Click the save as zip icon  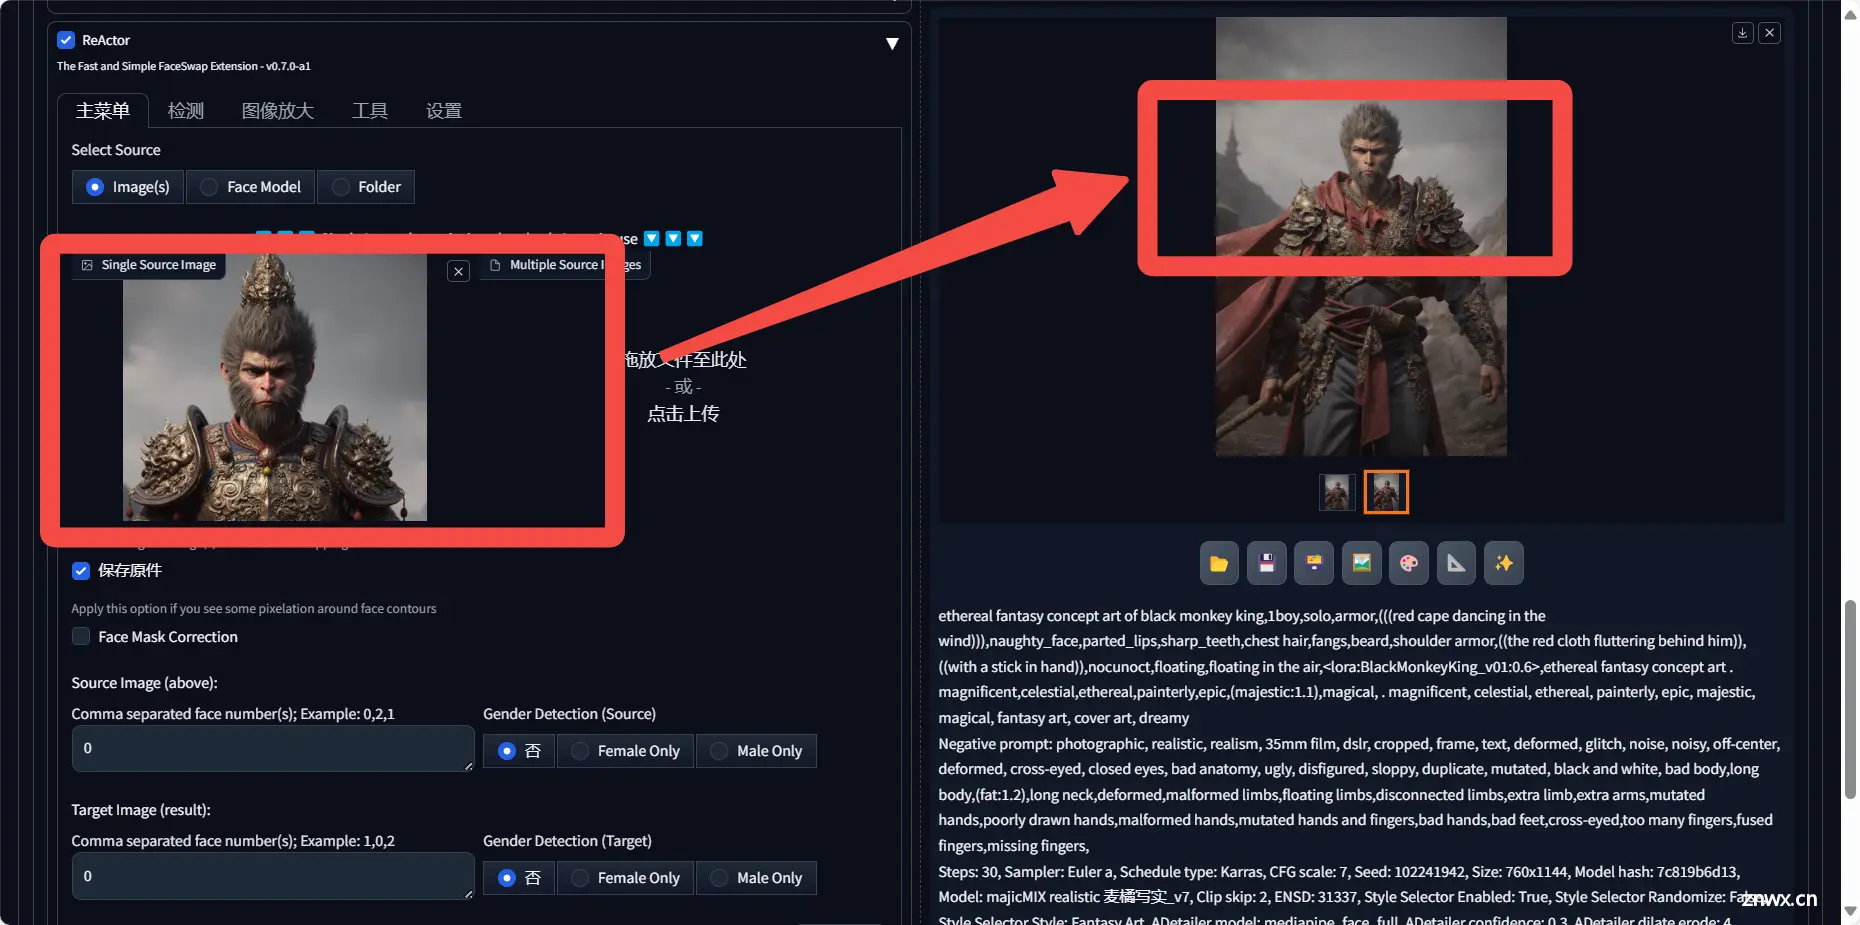1314,563
